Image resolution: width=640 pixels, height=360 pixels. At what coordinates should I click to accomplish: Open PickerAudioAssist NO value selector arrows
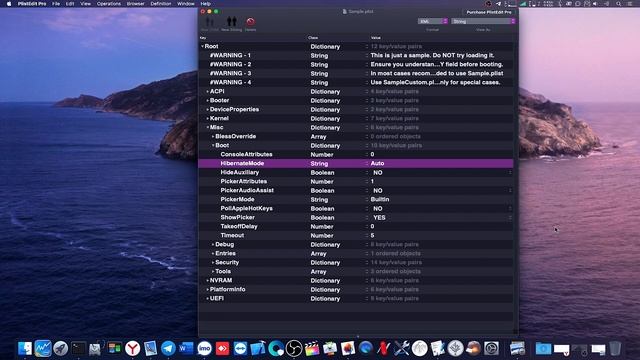510,191
